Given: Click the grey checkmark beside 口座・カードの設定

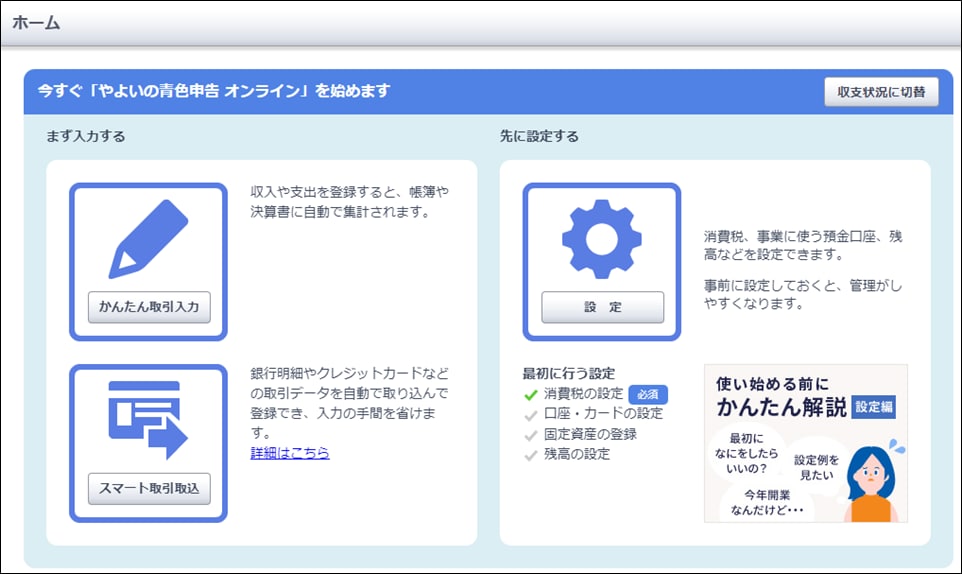Looking at the screenshot, I should (x=531, y=415).
